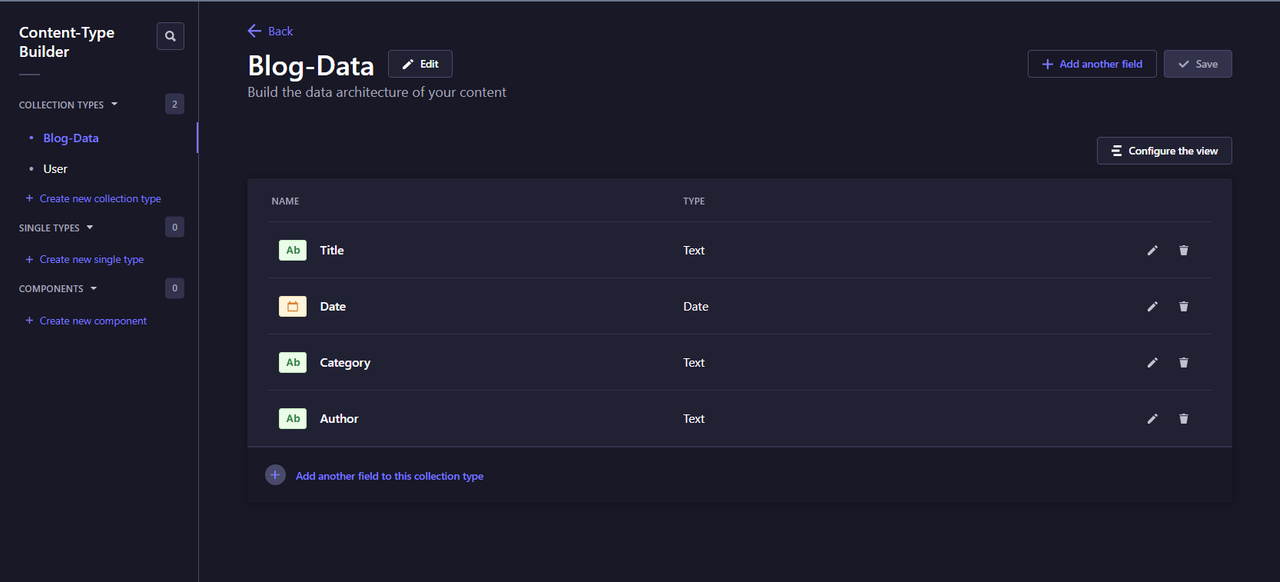Click the Ab icon next to Category
Screen dimensions: 1280x582
[292, 362]
